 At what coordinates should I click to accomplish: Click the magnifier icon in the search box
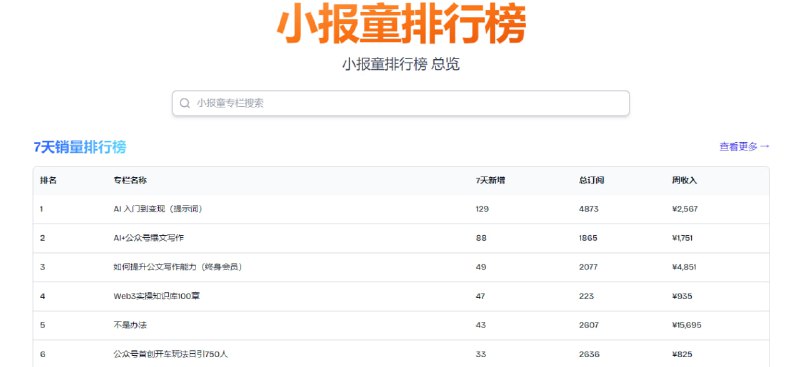(x=185, y=103)
